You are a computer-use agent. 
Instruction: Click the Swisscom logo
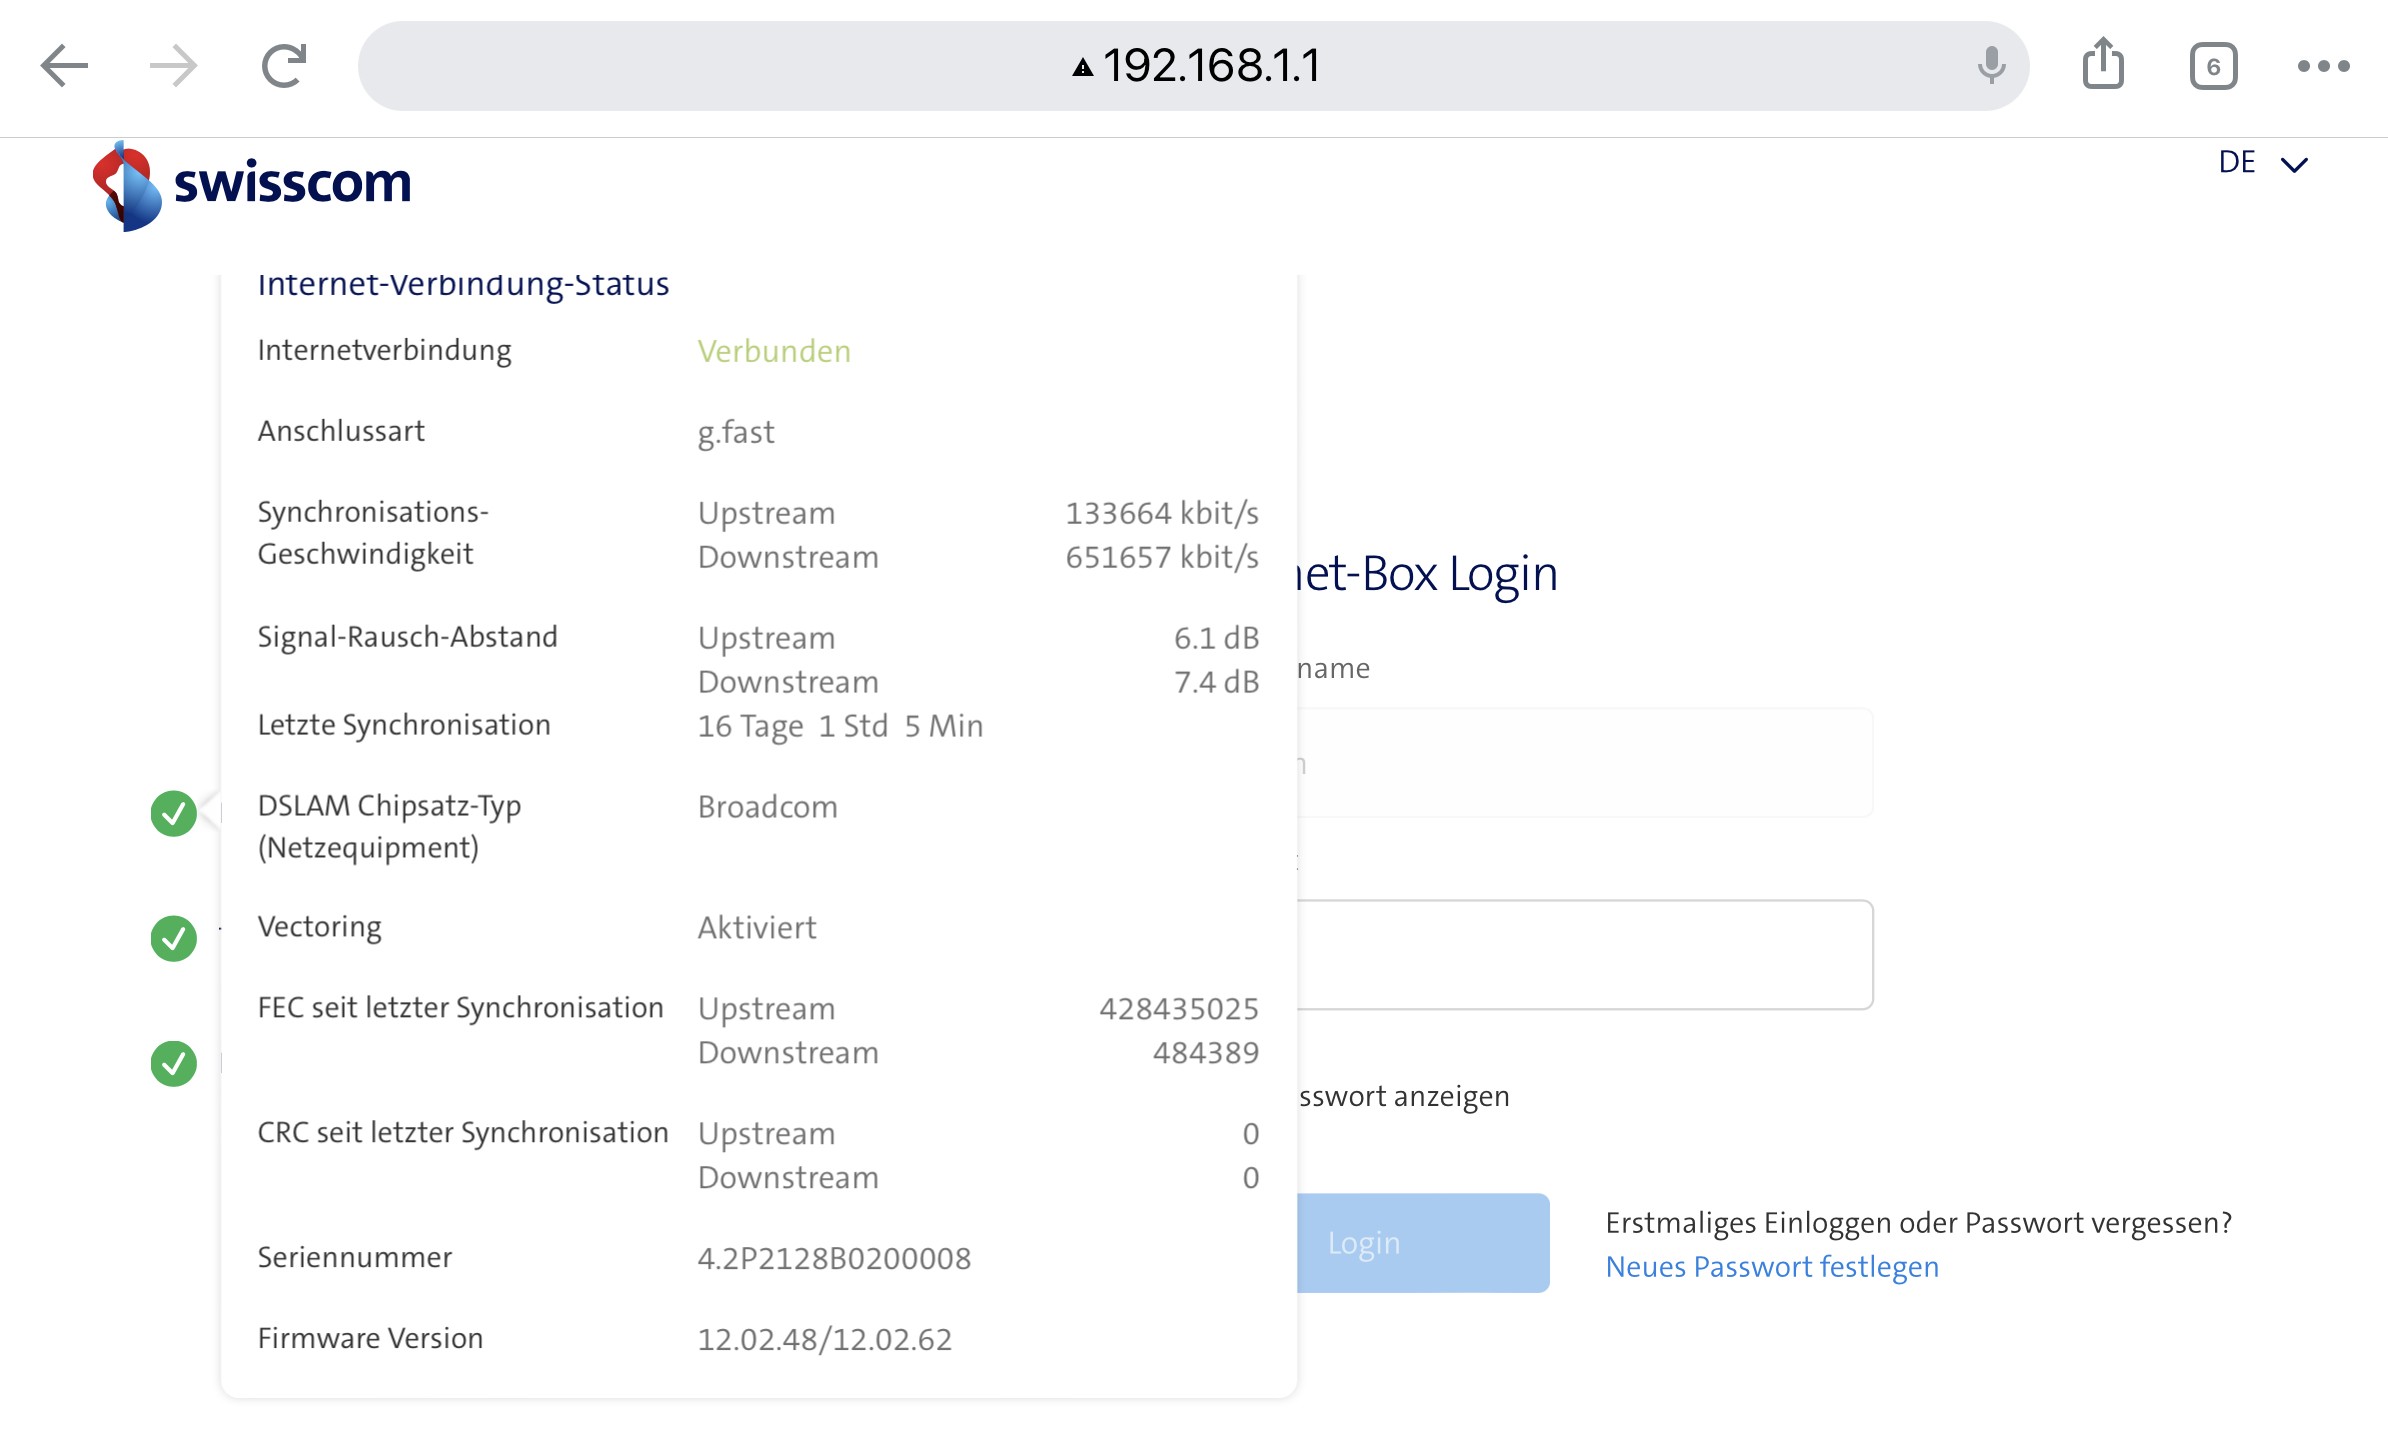(252, 185)
